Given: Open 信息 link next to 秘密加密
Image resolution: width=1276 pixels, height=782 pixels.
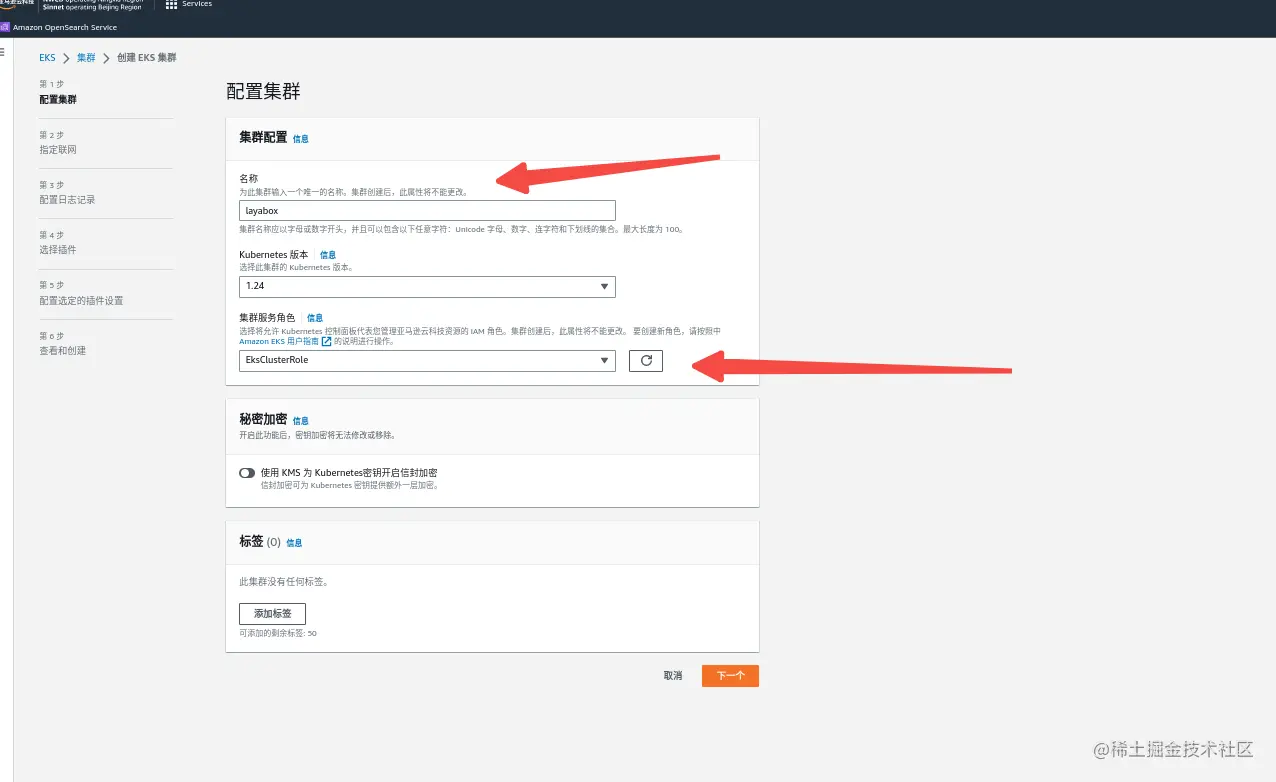Looking at the screenshot, I should pyautogui.click(x=300, y=421).
